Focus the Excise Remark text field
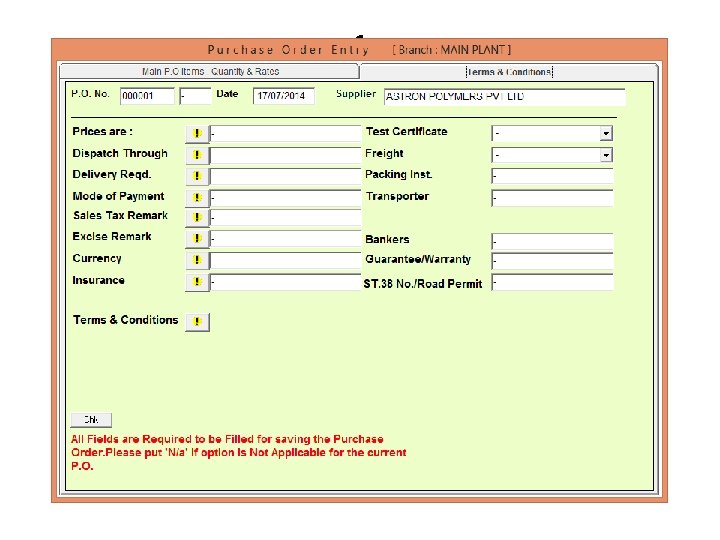The width and height of the screenshot is (720, 540). 286,239
